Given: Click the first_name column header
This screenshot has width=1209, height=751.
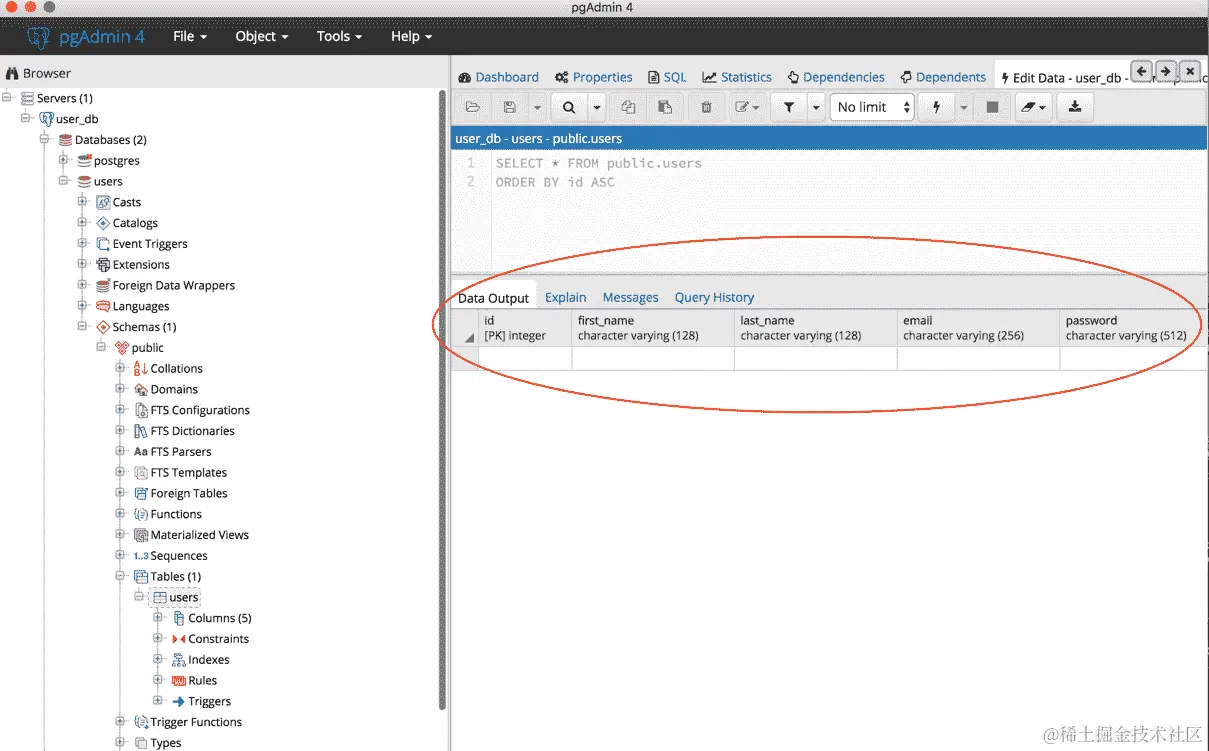Looking at the screenshot, I should tap(653, 328).
